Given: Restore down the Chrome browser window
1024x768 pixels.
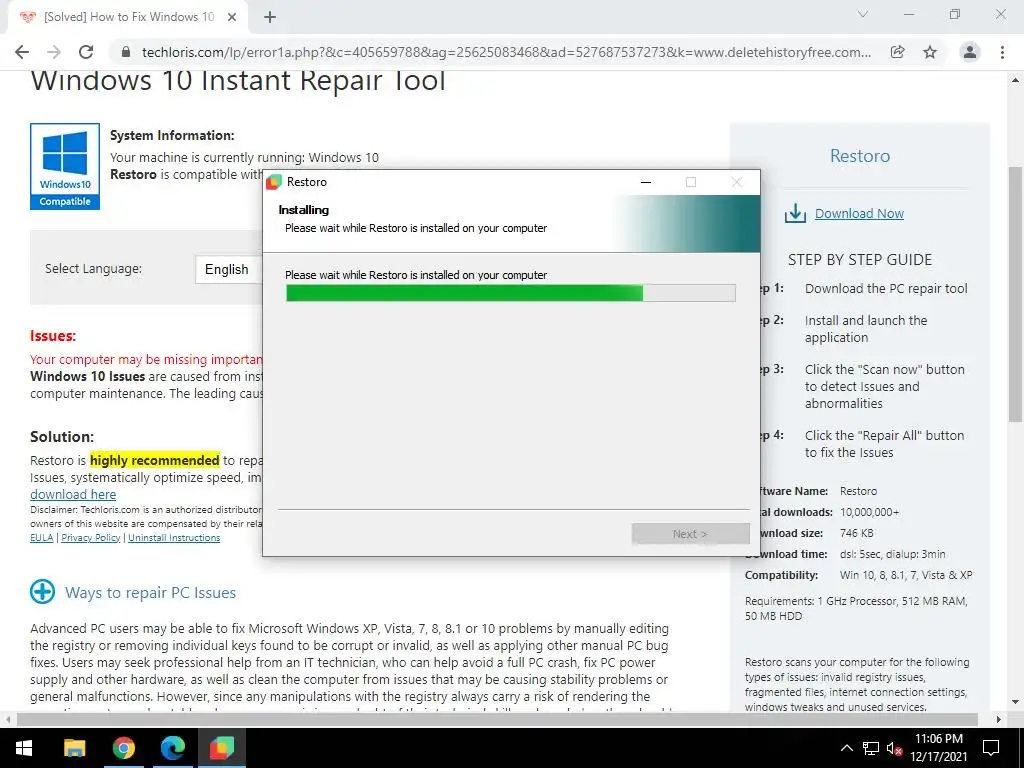Looking at the screenshot, I should click(x=955, y=14).
